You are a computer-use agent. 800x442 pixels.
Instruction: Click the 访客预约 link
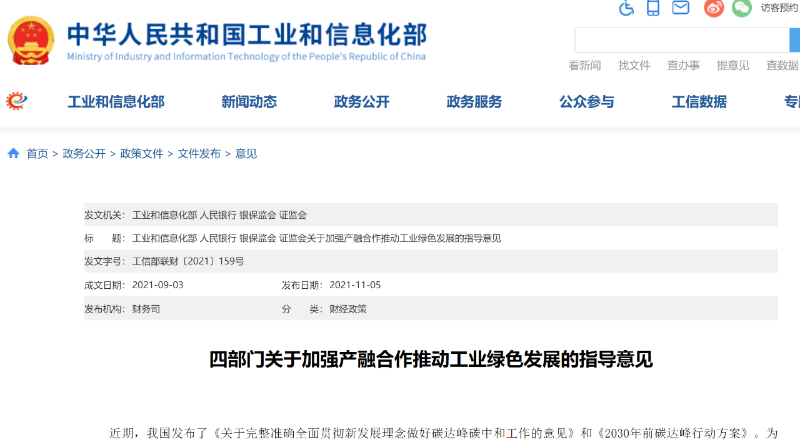pos(780,8)
